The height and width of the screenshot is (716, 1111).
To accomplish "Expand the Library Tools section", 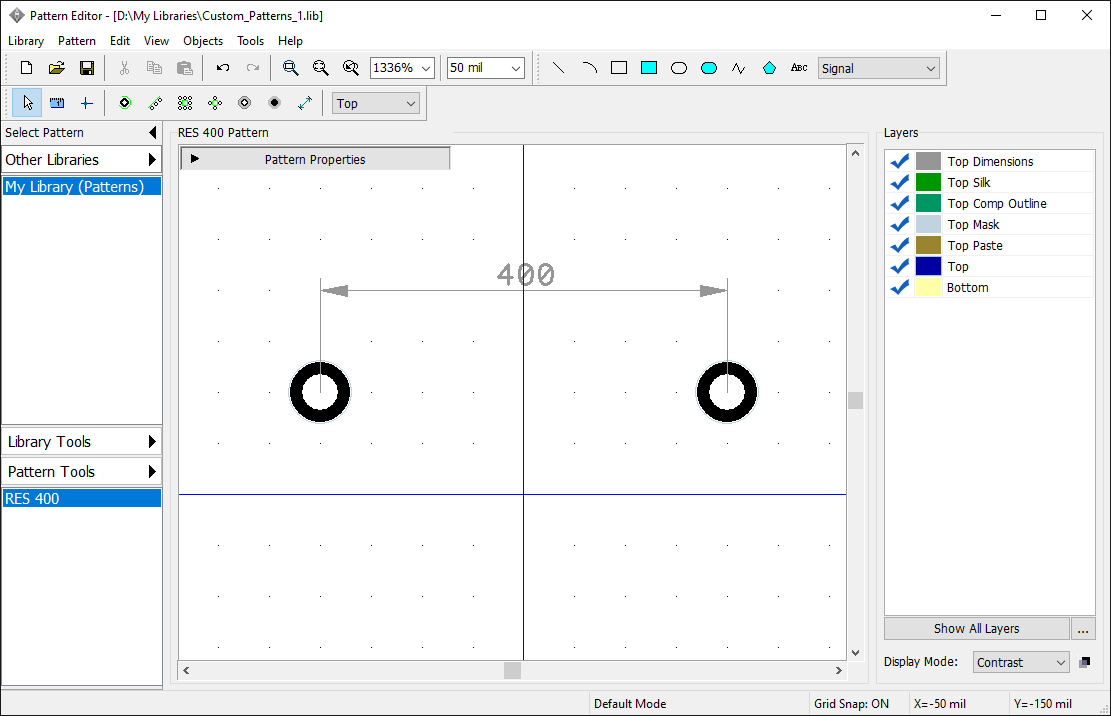I will pos(81,442).
